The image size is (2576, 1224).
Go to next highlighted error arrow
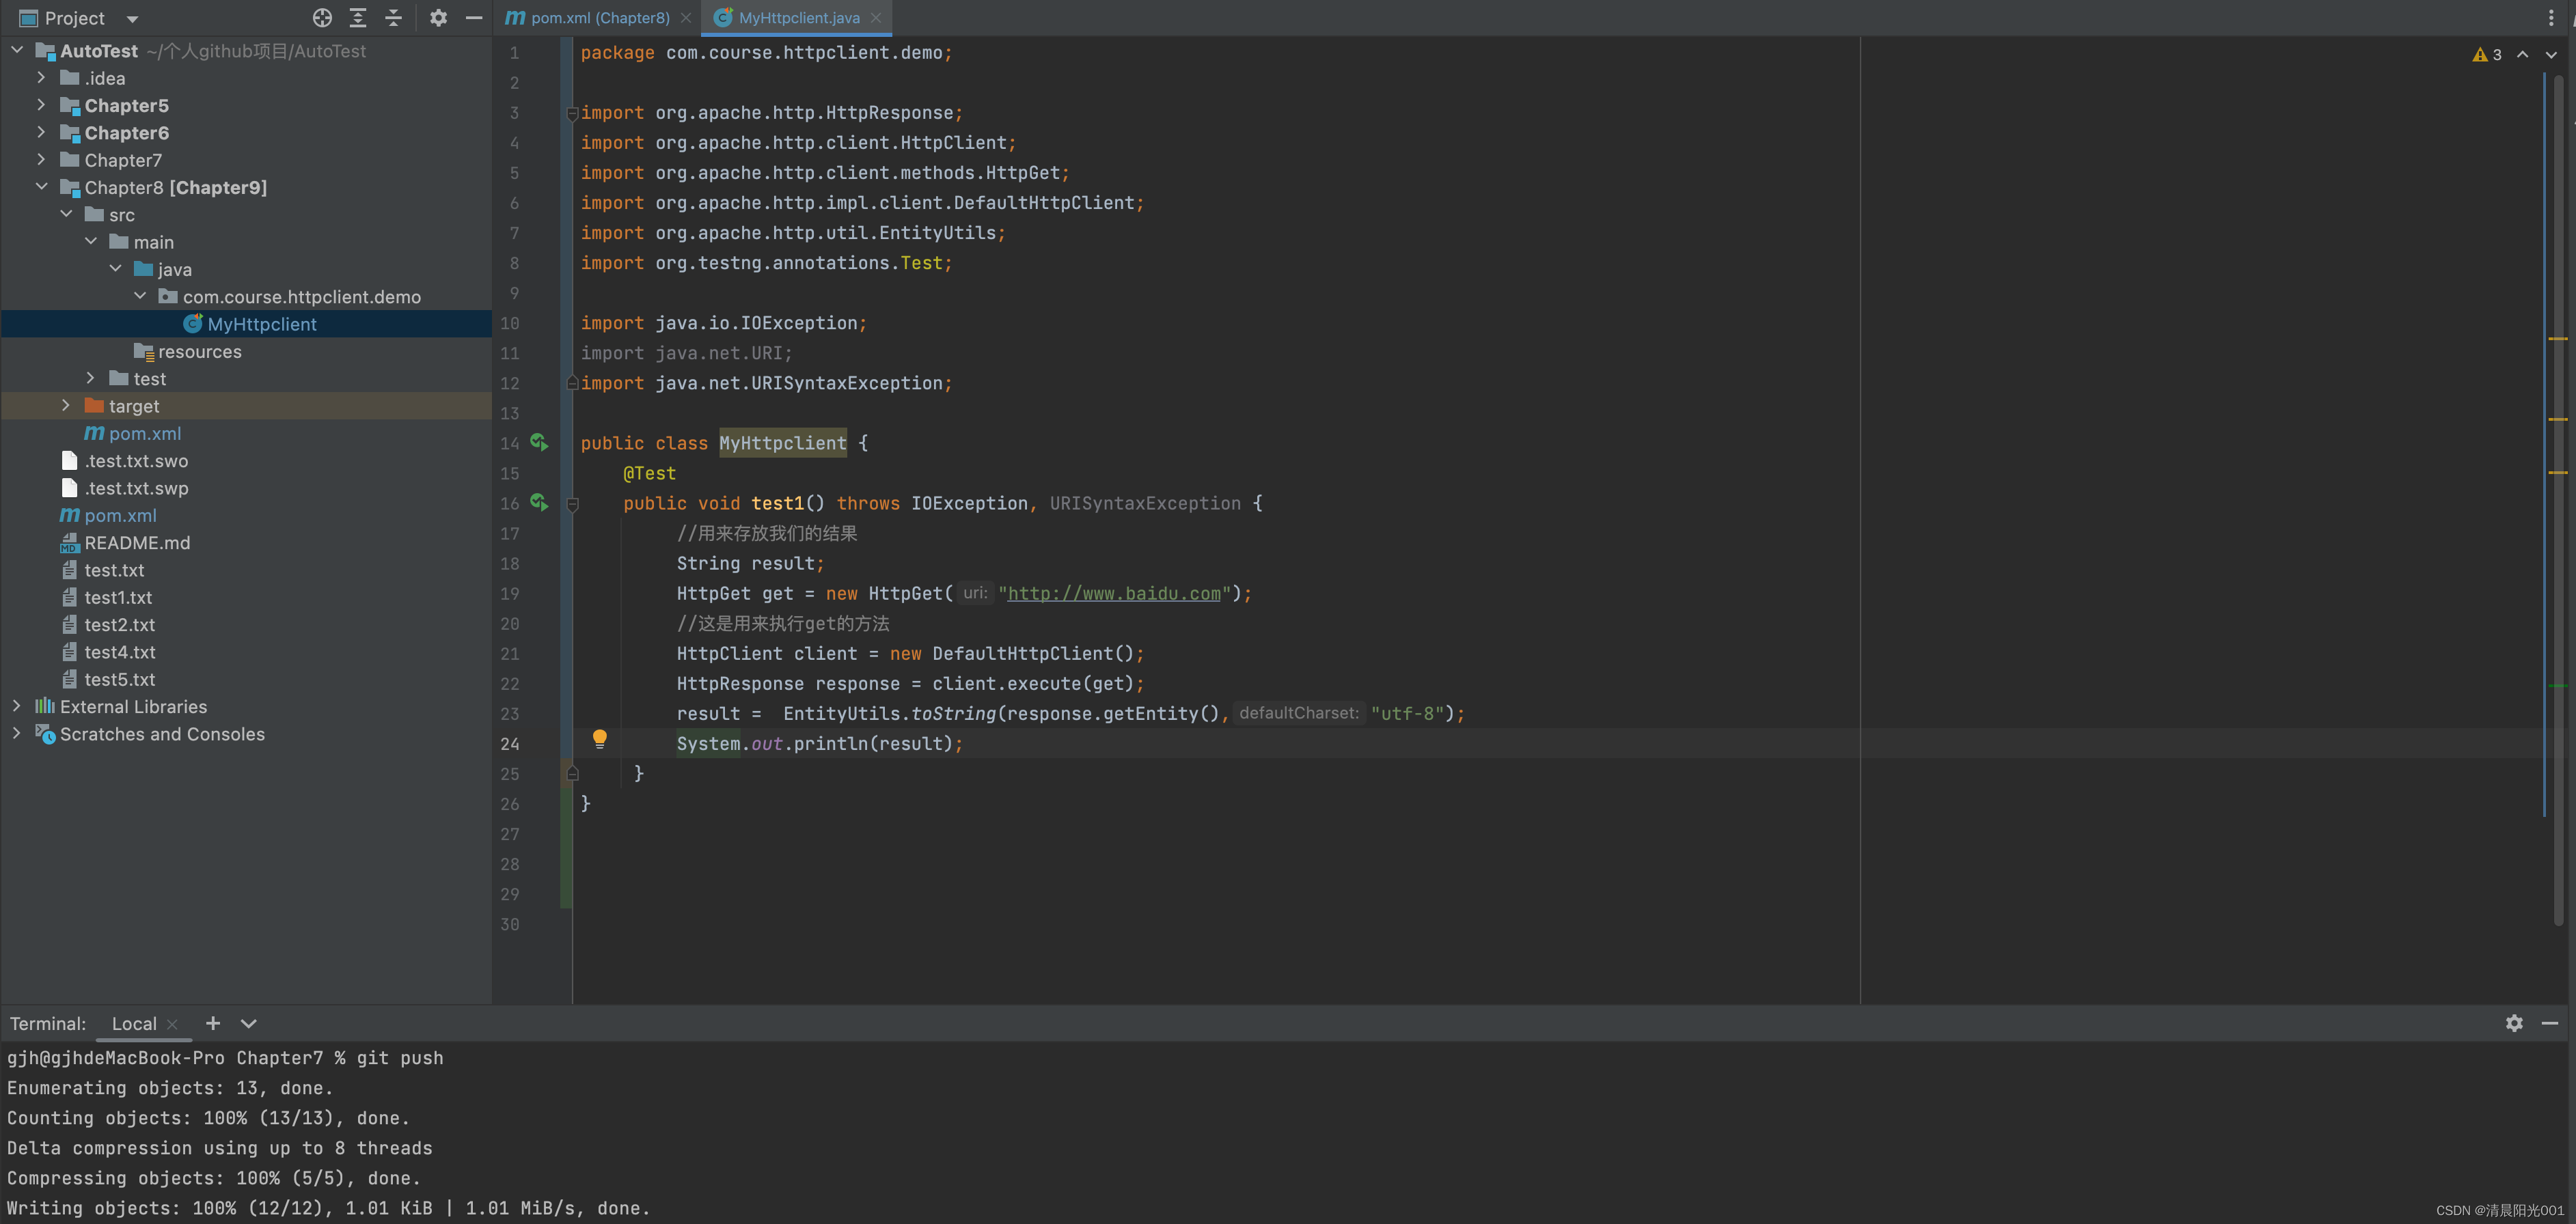(2551, 54)
